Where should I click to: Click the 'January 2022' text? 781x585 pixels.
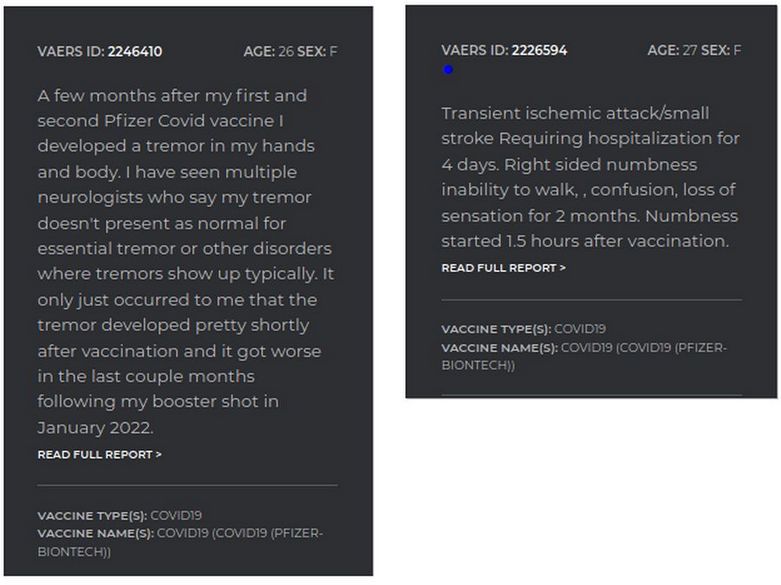coord(95,428)
